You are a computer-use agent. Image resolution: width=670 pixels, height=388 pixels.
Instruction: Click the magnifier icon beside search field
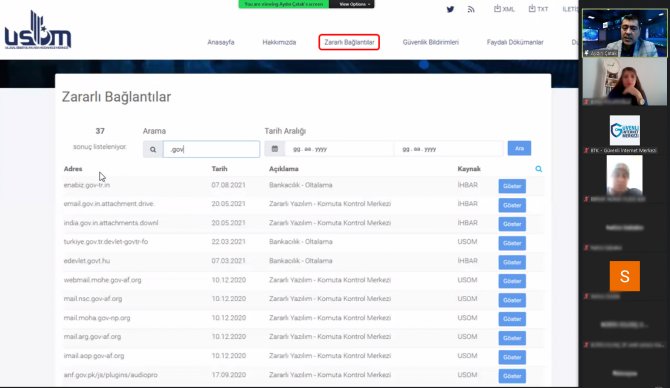coord(153,150)
